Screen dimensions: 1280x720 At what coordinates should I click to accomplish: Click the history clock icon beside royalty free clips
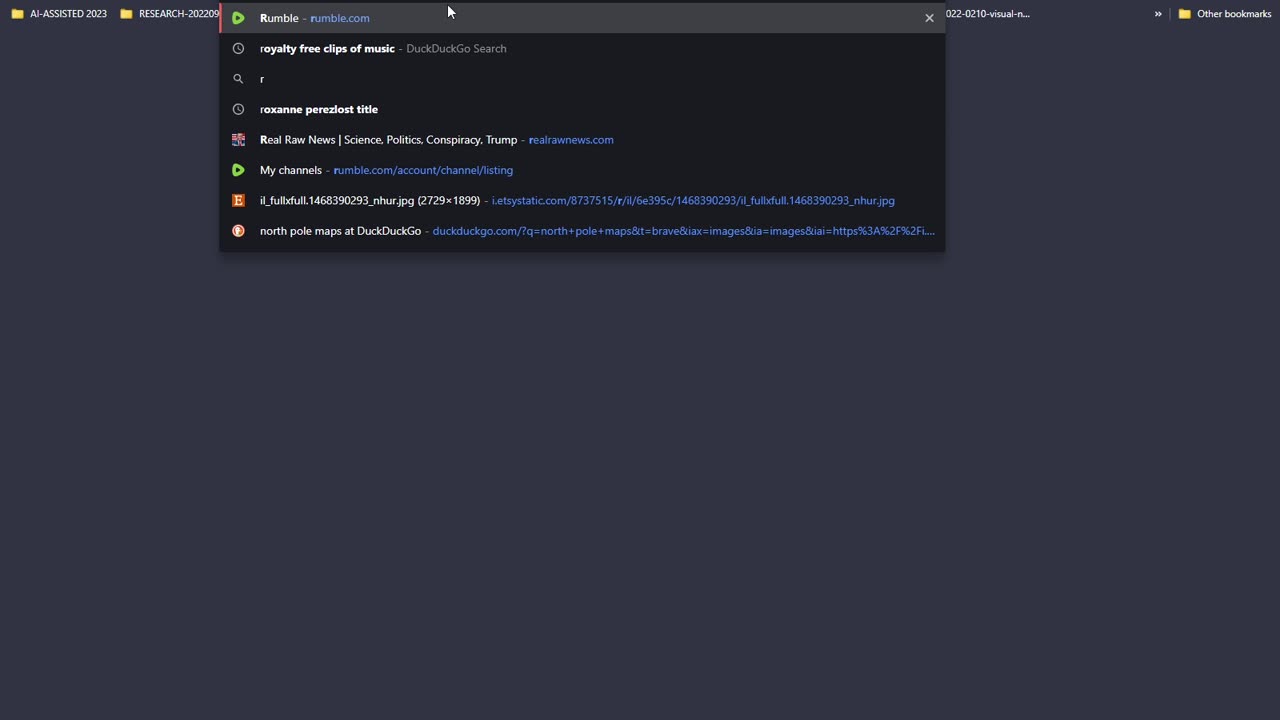(238, 48)
